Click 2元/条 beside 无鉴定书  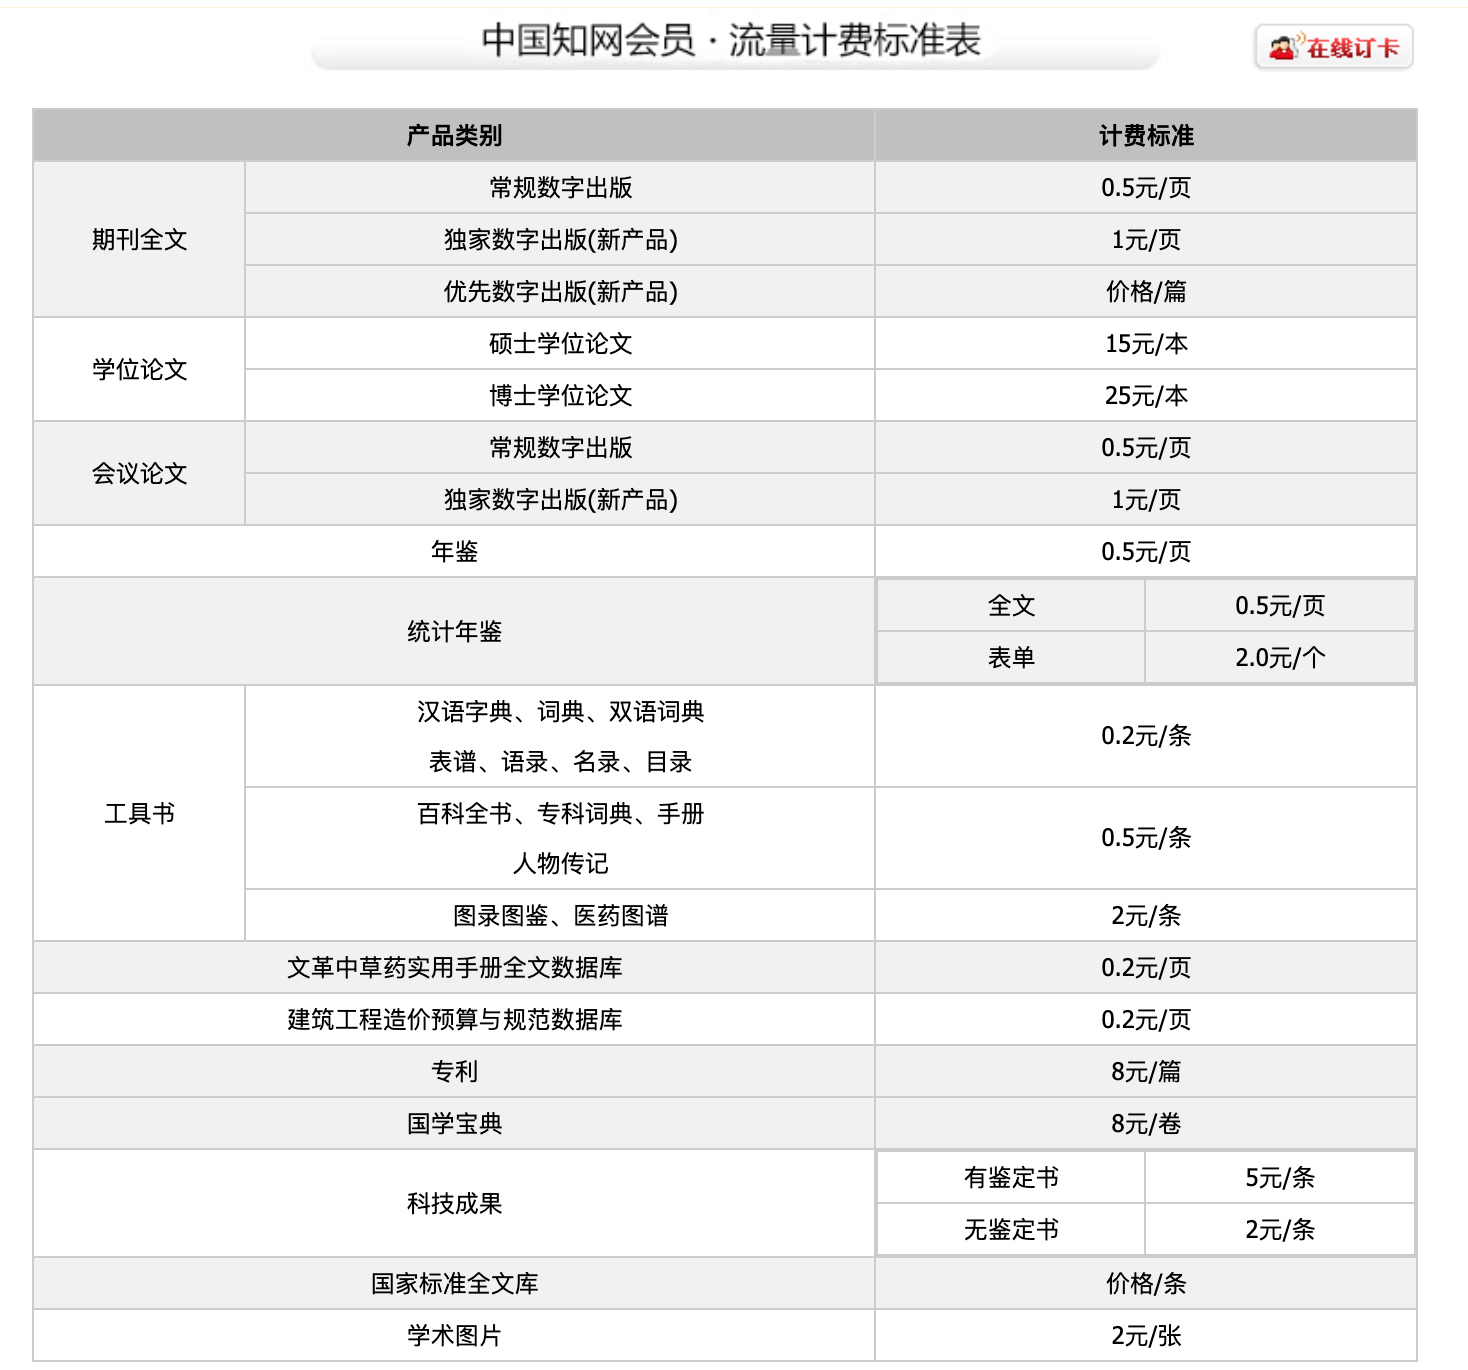click(1280, 1229)
